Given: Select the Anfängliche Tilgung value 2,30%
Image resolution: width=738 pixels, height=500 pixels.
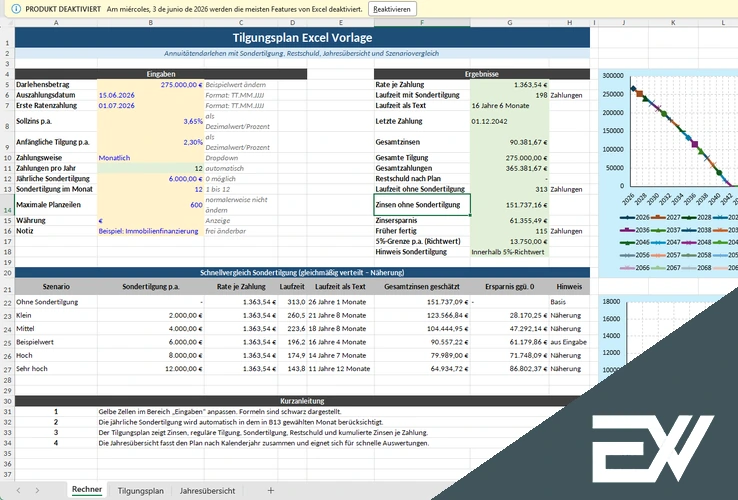Looking at the screenshot, I should click(151, 142).
